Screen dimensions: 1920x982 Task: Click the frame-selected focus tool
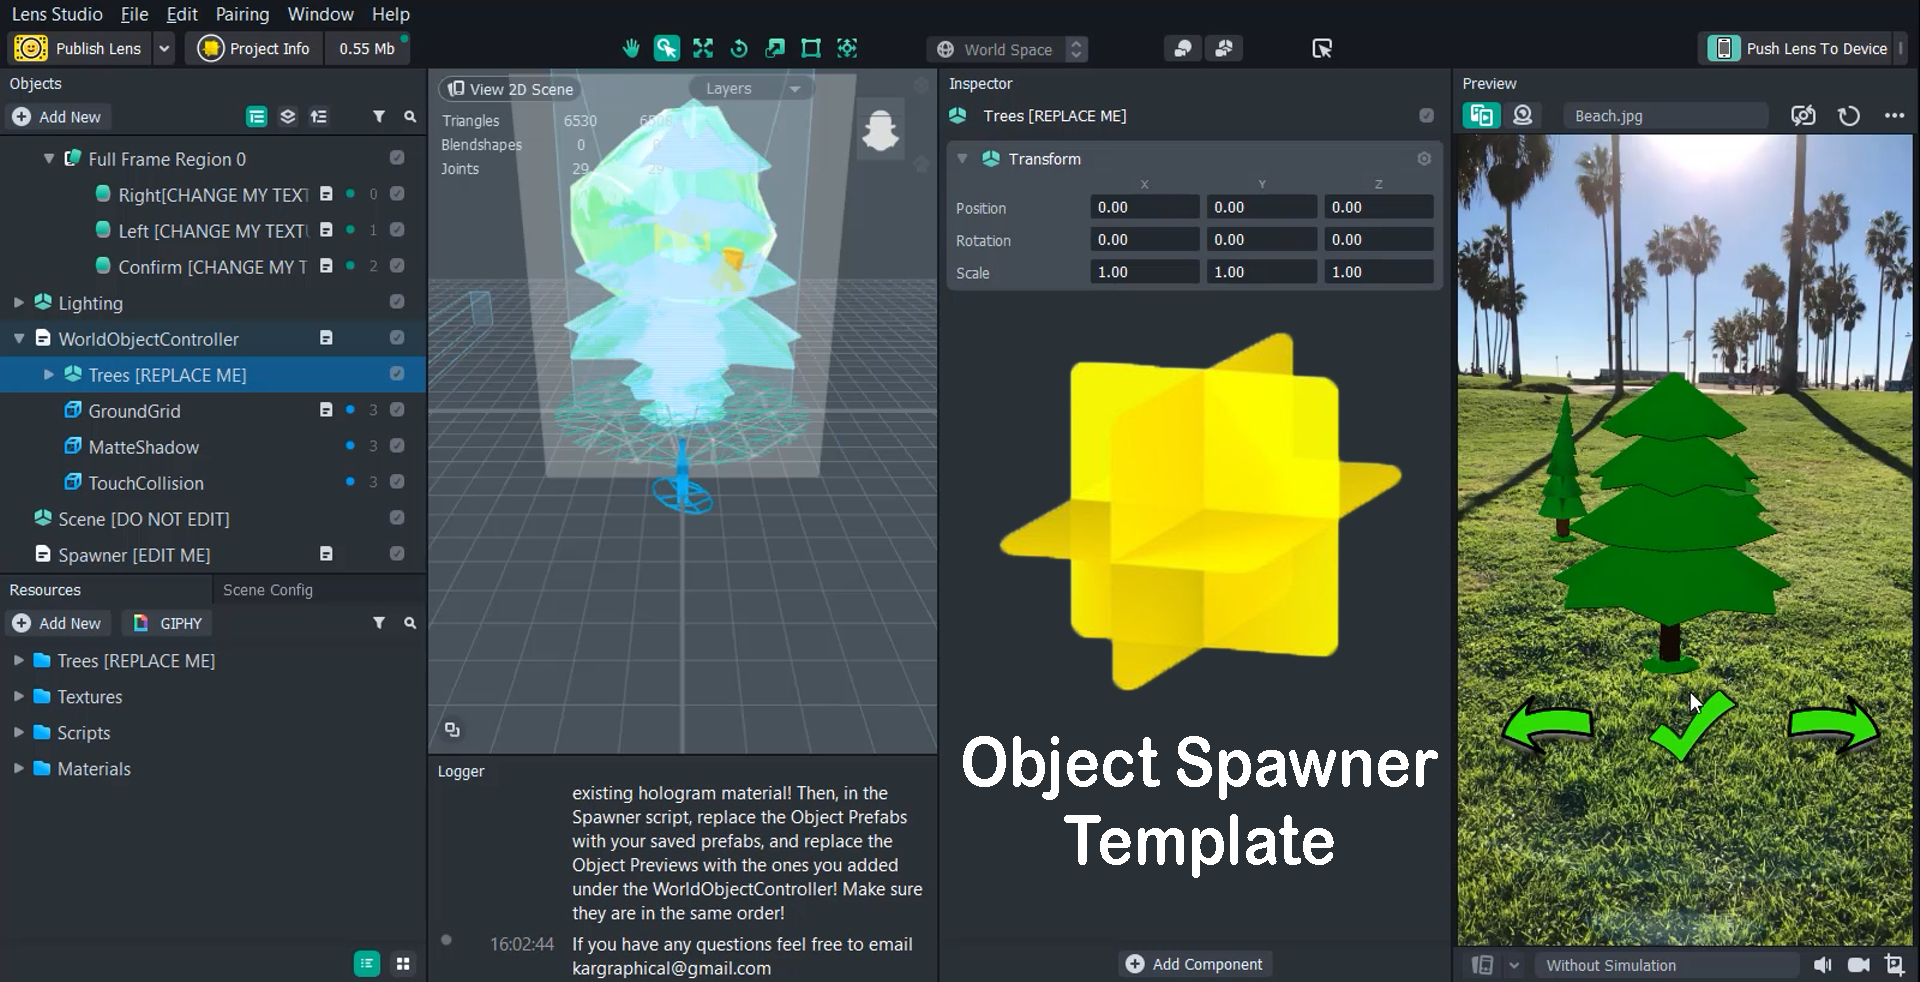(847, 48)
